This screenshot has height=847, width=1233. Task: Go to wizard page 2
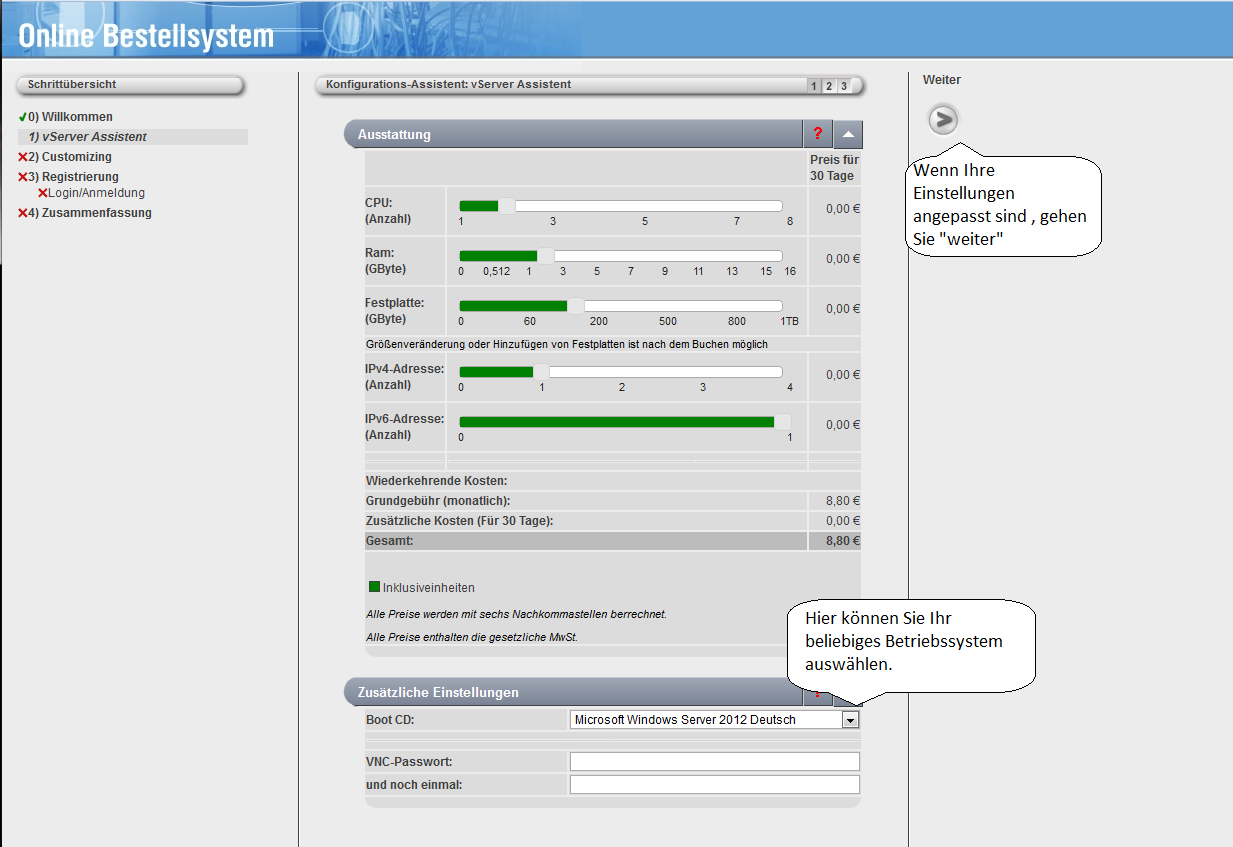pos(829,86)
